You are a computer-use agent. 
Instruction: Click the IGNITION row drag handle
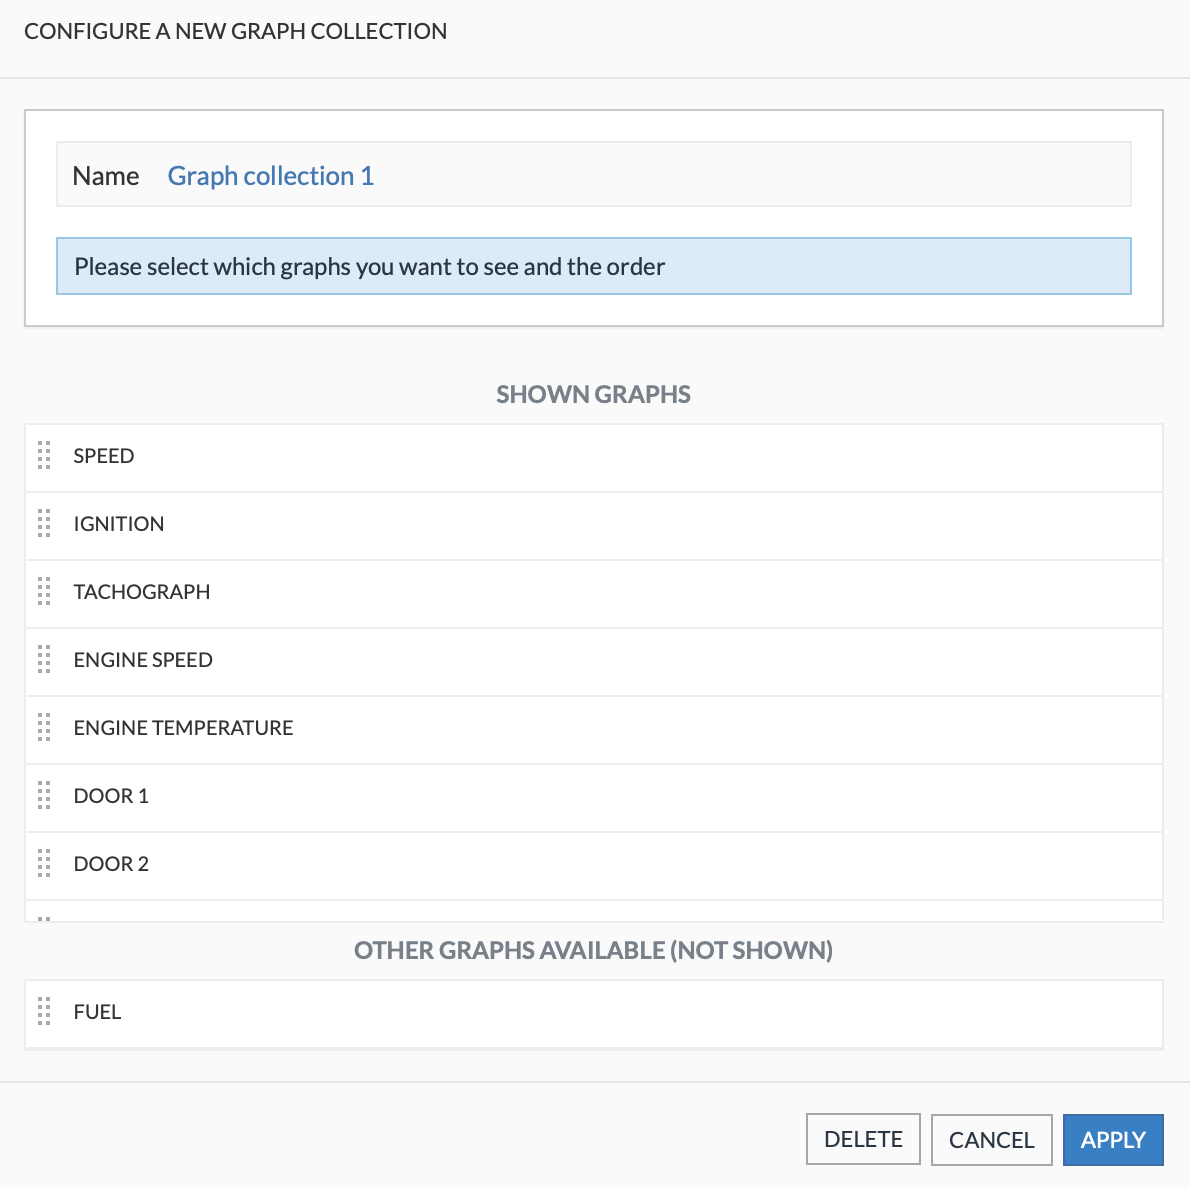44,524
